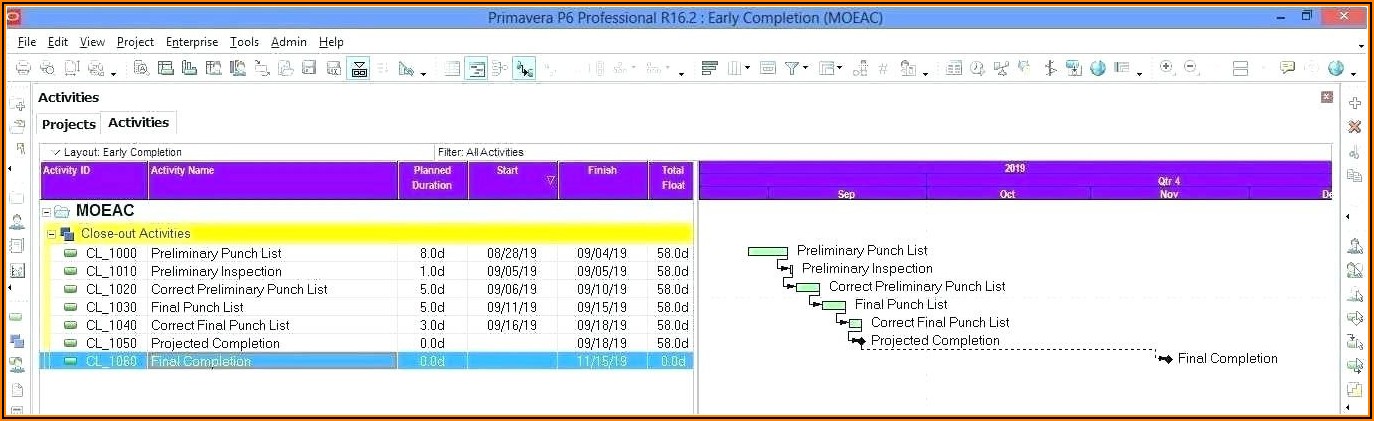The height and width of the screenshot is (421, 1374).
Task: Click the Total Float column header
Action: [673, 177]
